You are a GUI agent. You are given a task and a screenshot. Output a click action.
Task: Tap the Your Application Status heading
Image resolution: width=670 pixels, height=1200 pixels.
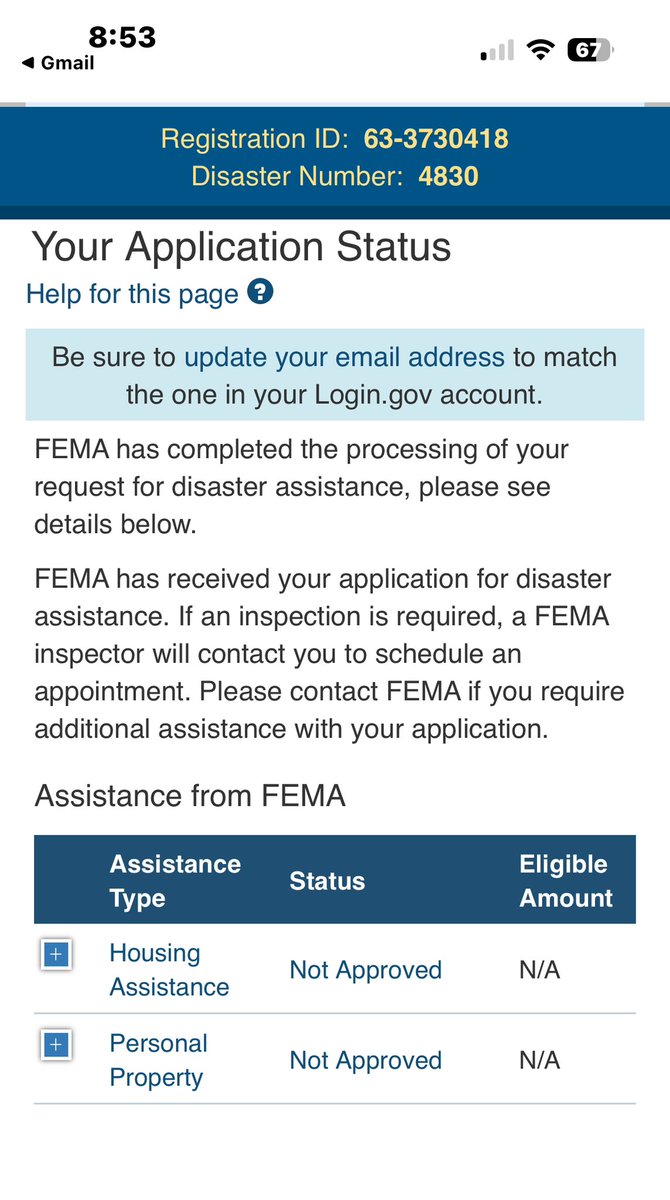click(241, 246)
